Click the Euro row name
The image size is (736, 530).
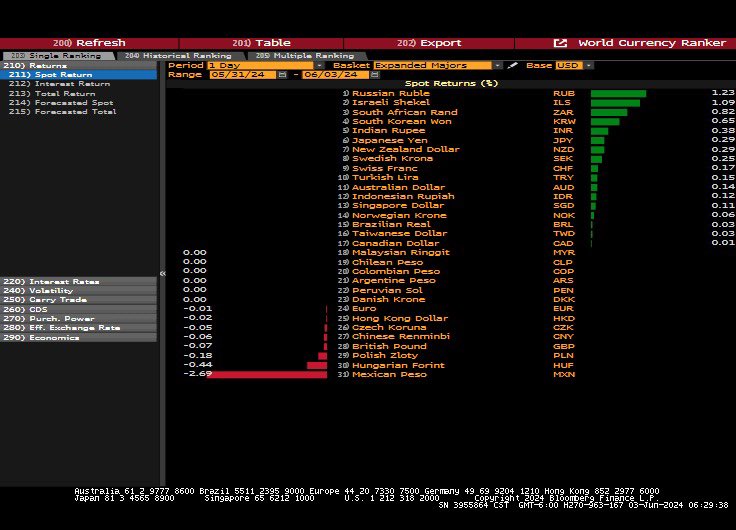[x=364, y=308]
